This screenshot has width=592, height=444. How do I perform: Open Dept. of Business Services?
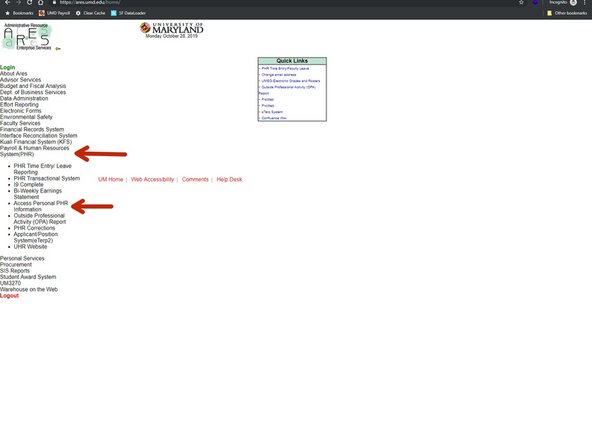pyautogui.click(x=33, y=92)
